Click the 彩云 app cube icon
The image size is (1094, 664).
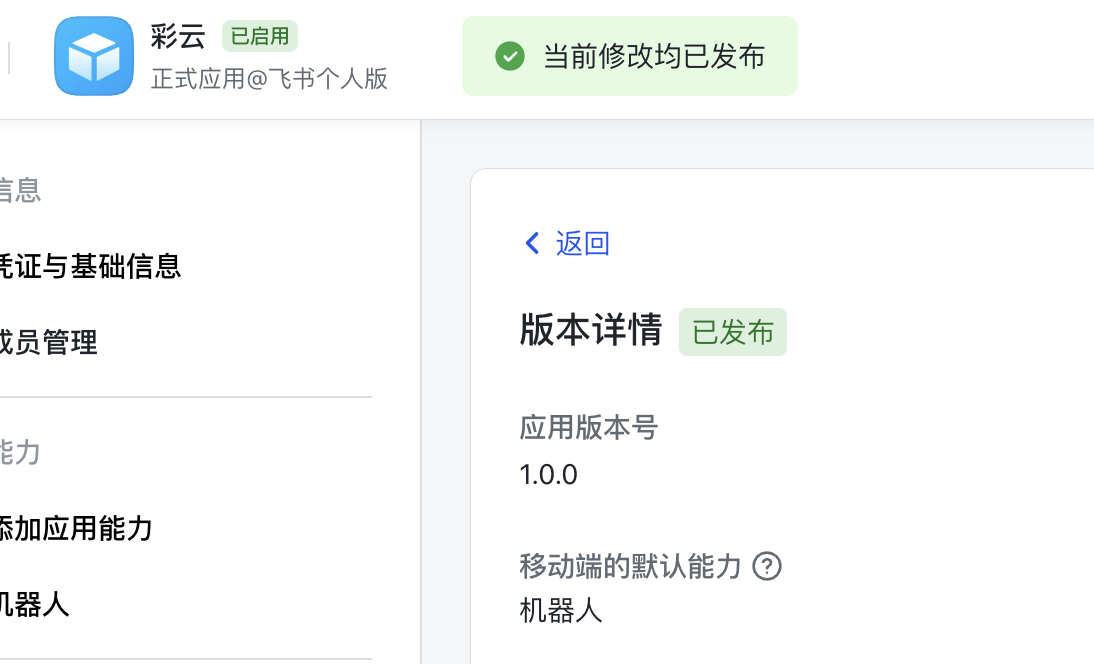(x=94, y=57)
